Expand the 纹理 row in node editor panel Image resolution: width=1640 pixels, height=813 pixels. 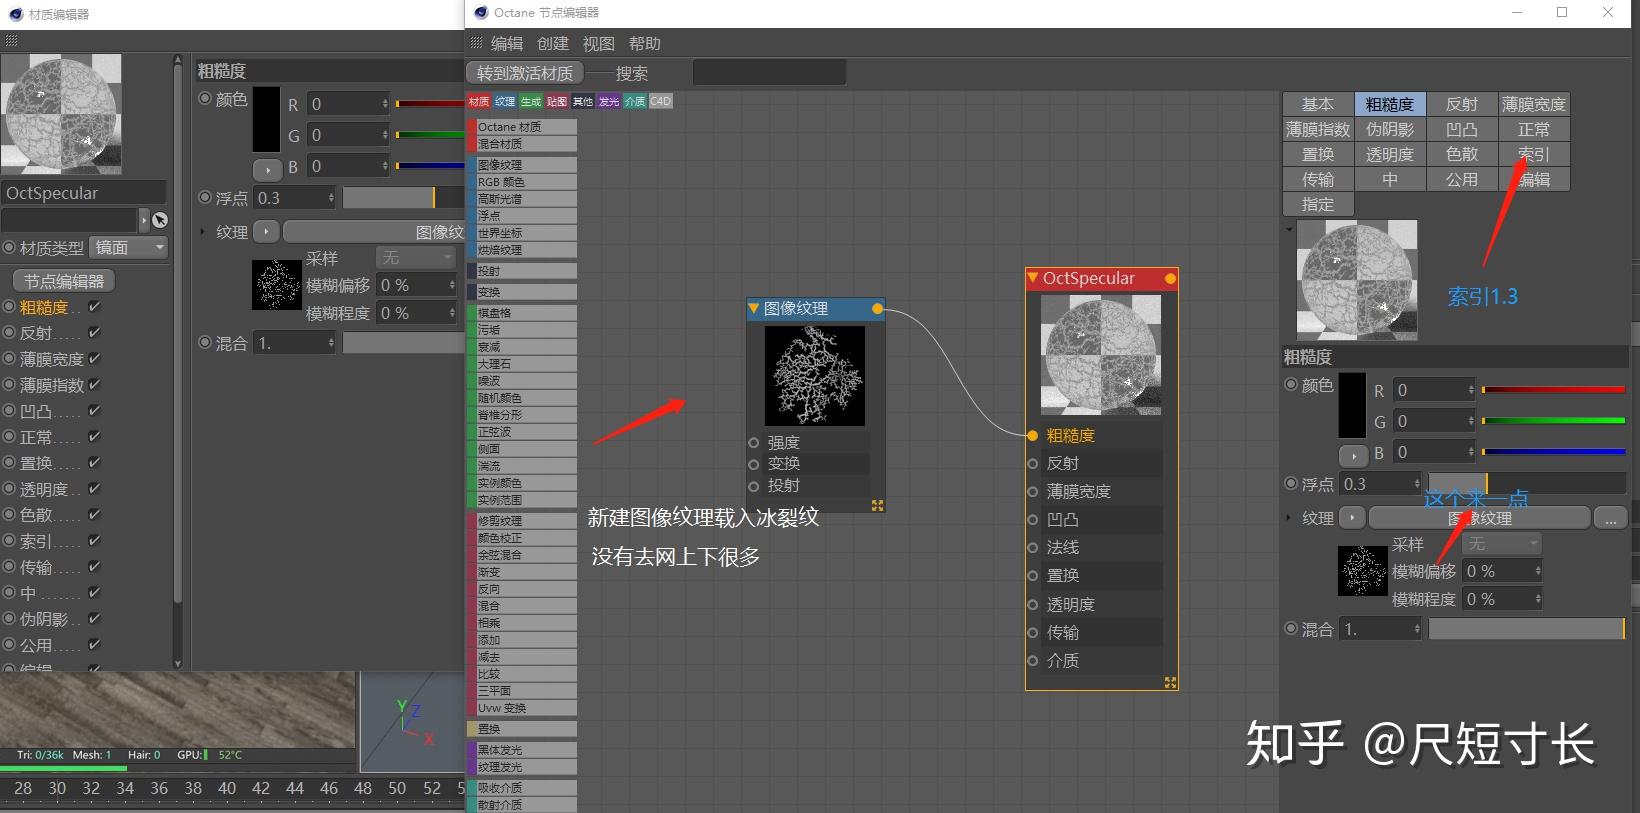coord(1289,518)
